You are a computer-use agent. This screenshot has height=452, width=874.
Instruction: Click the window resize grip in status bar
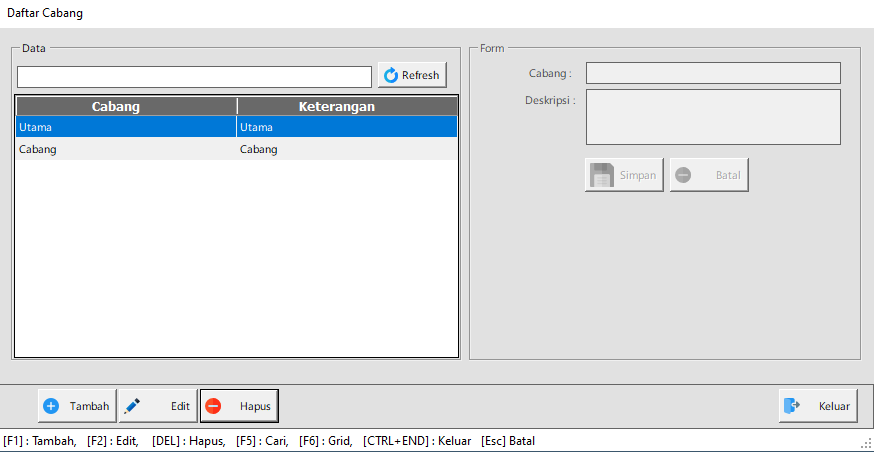866,443
